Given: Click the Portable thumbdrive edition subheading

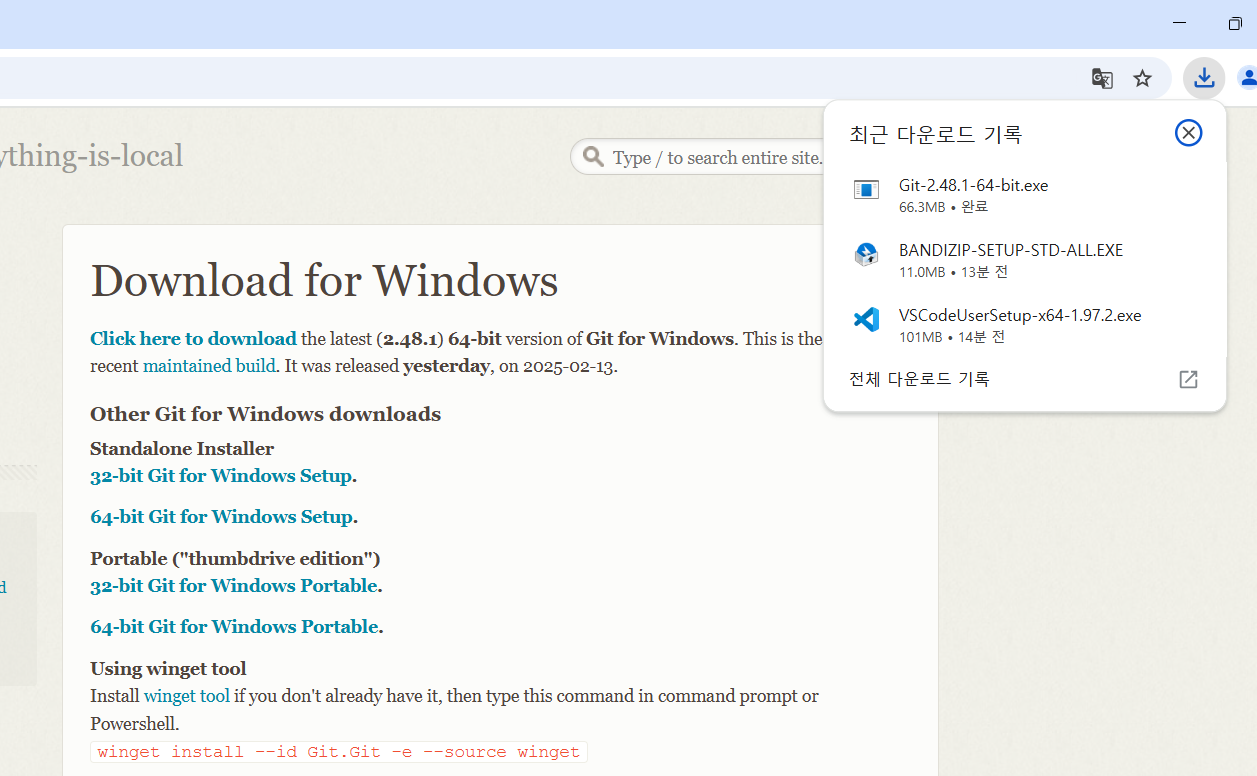Looking at the screenshot, I should click(x=235, y=559).
